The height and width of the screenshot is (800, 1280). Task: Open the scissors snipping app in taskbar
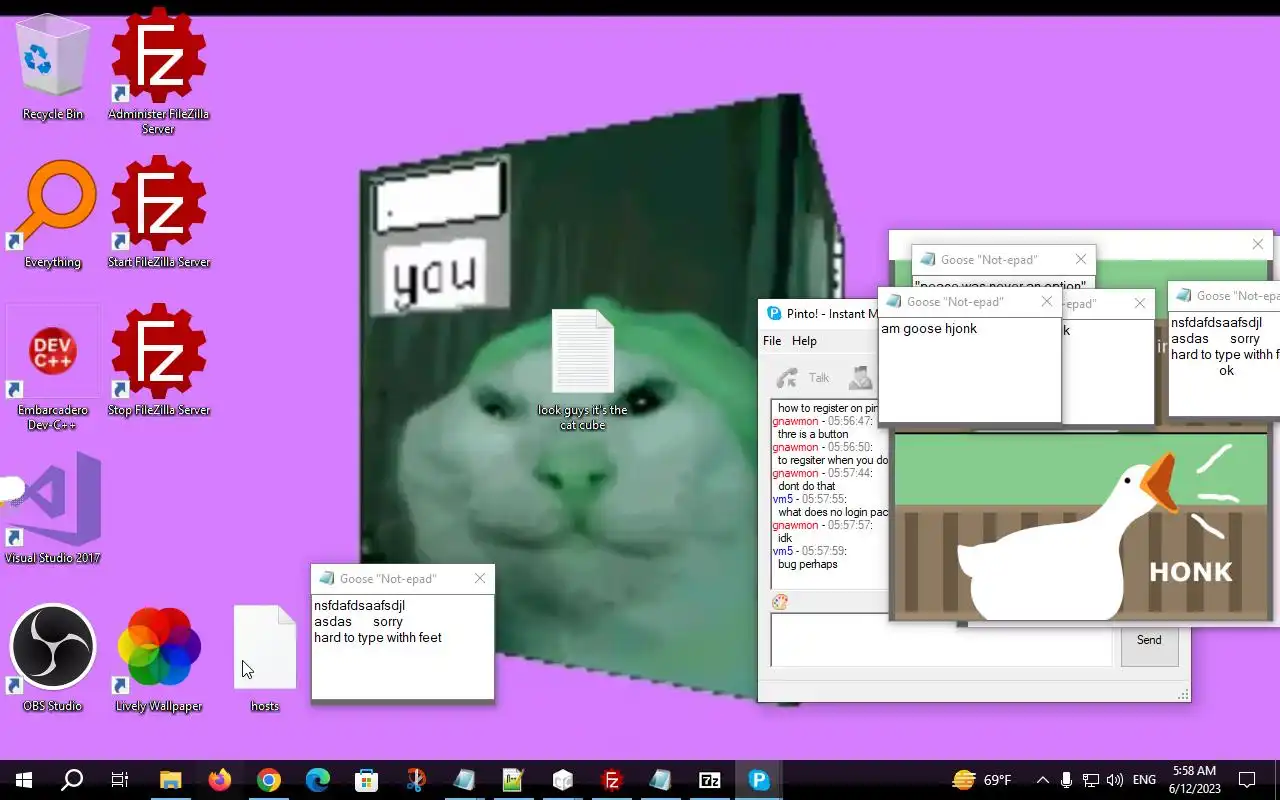tap(416, 780)
